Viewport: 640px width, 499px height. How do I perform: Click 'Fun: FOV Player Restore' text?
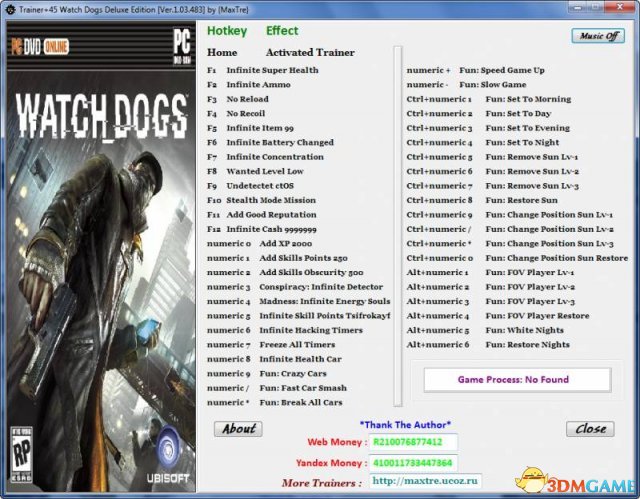(x=537, y=316)
